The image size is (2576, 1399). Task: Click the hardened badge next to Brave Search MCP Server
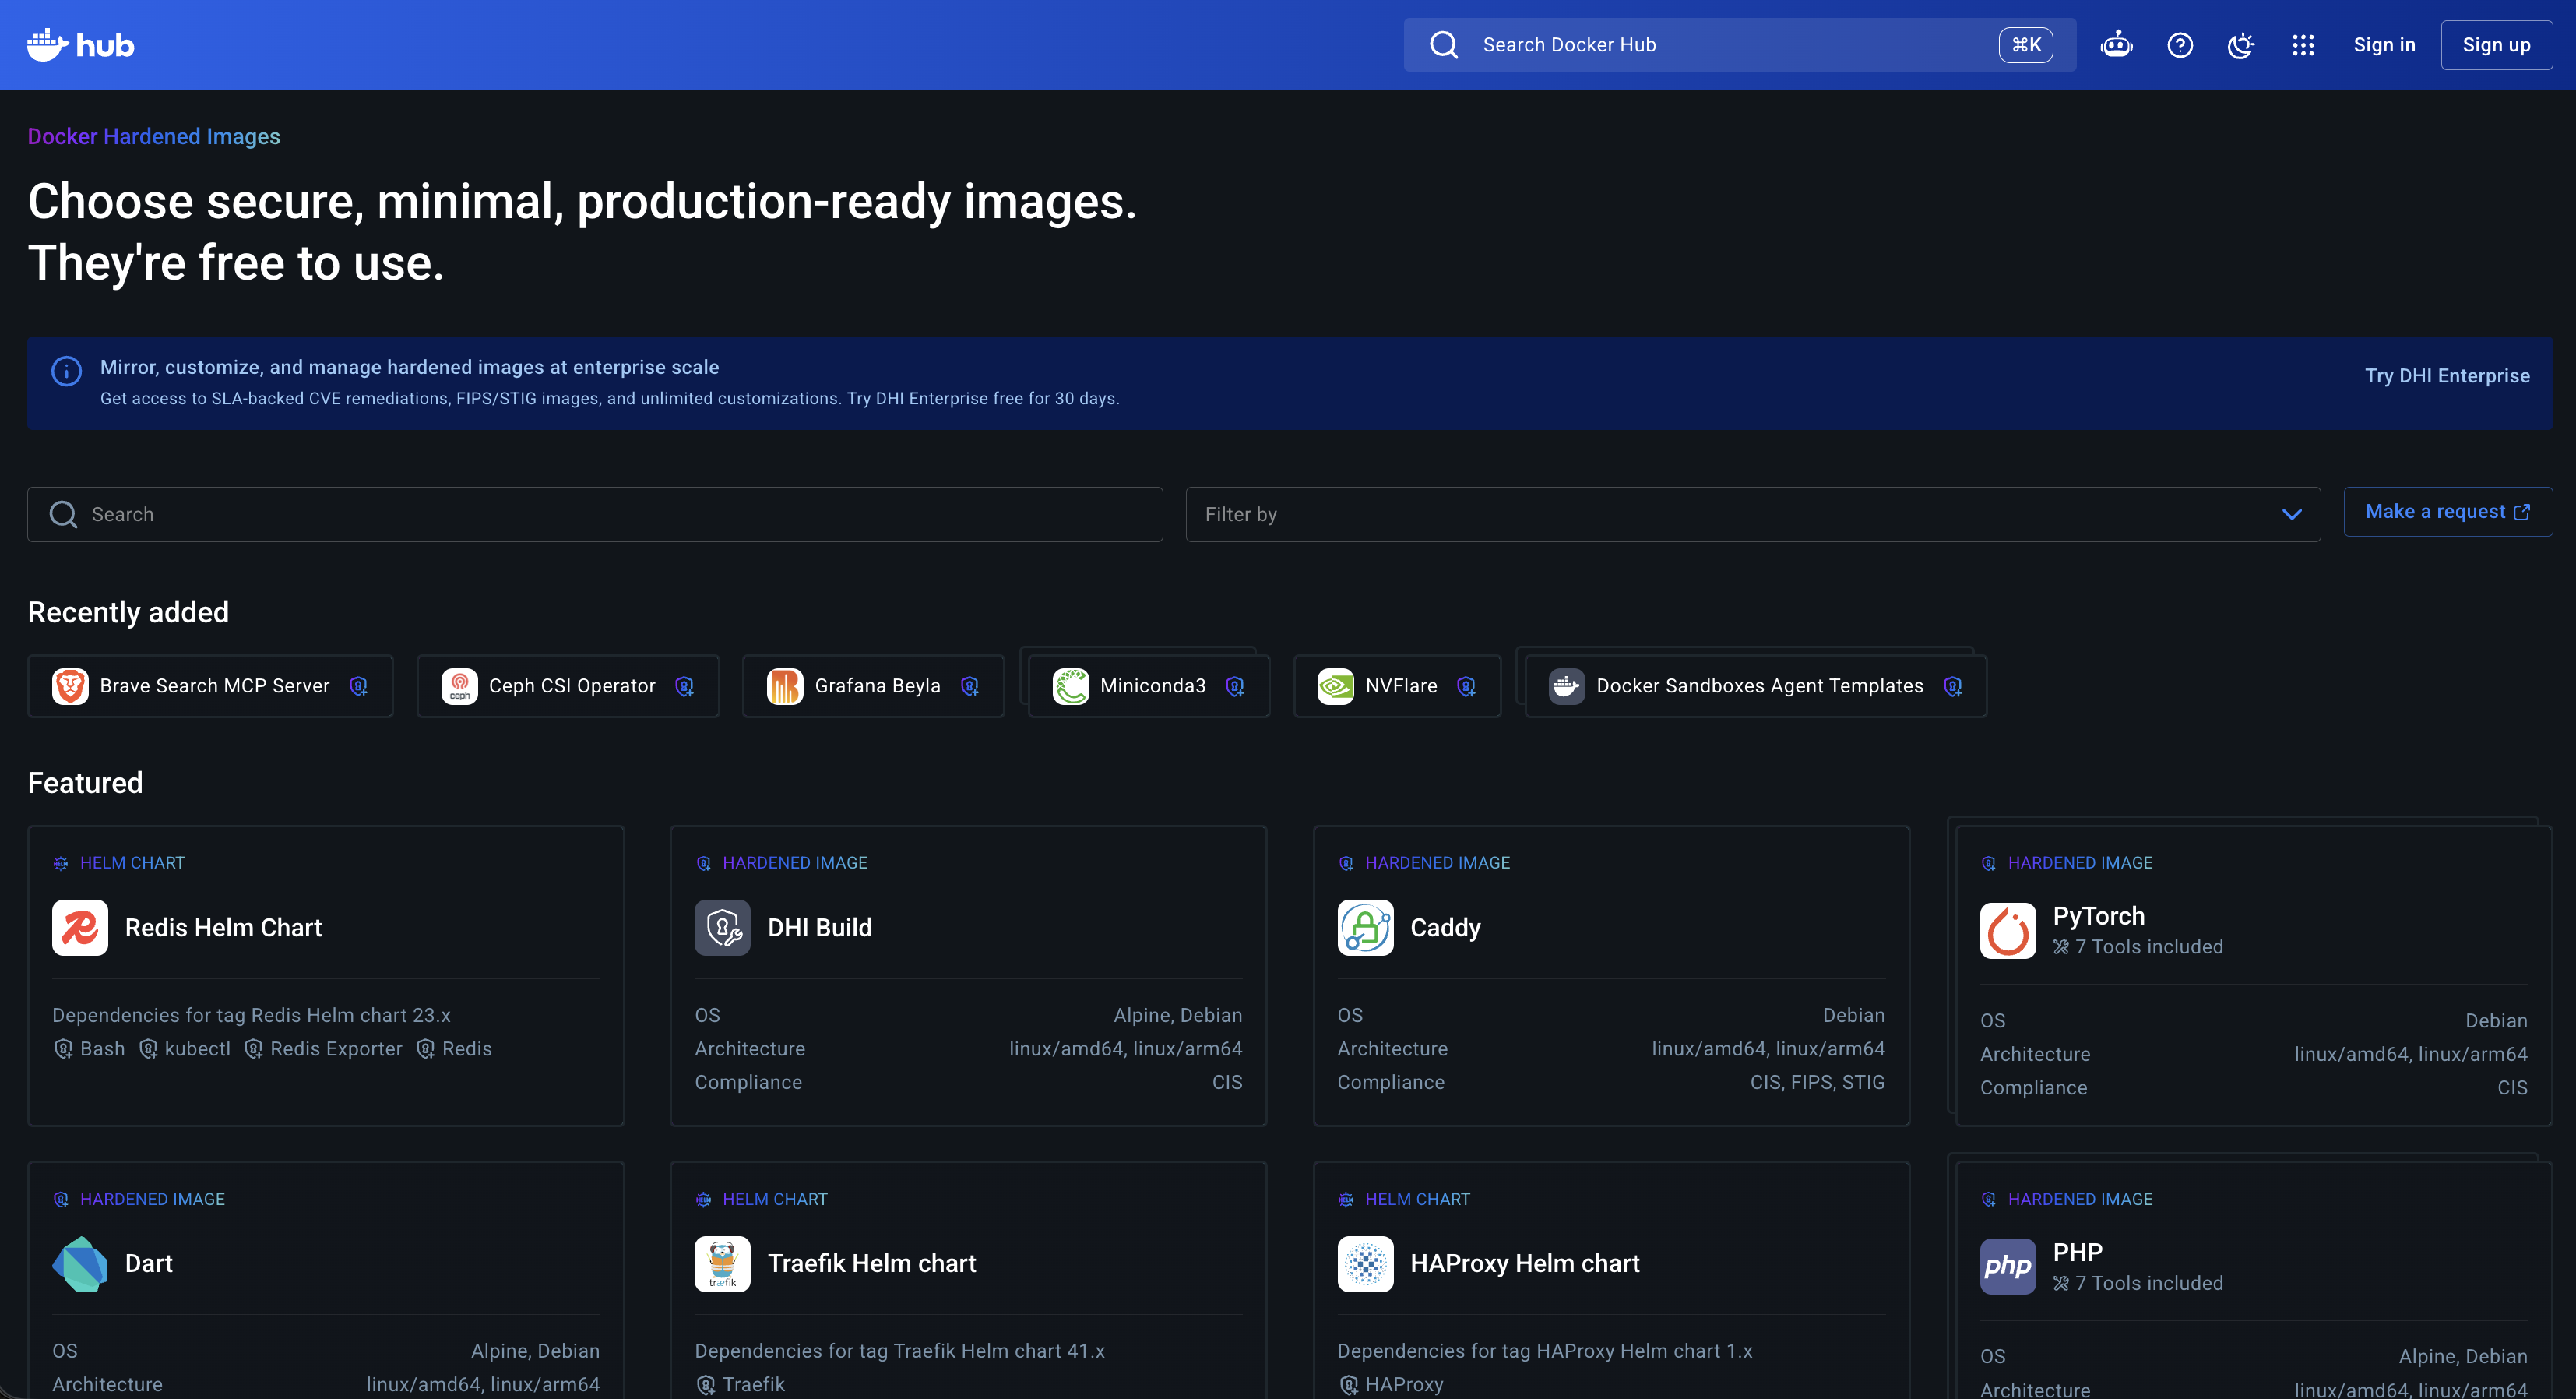point(359,686)
